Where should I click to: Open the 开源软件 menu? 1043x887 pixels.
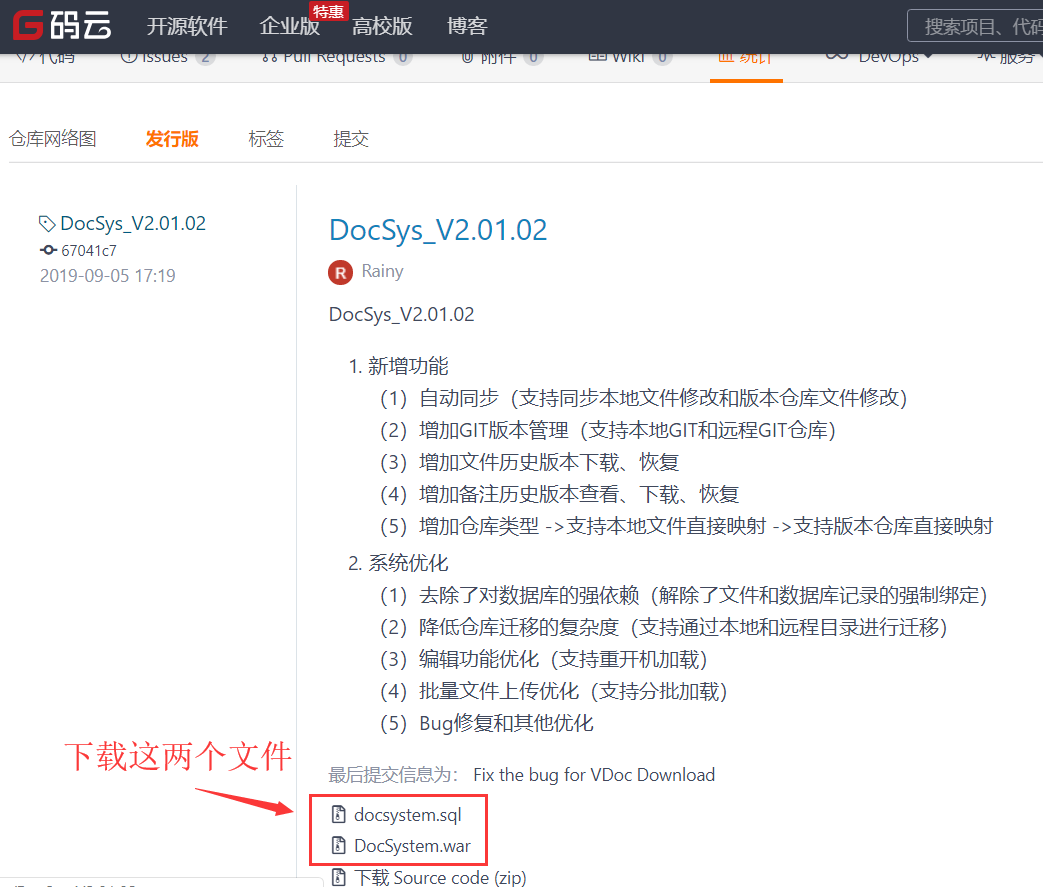pyautogui.click(x=186, y=26)
